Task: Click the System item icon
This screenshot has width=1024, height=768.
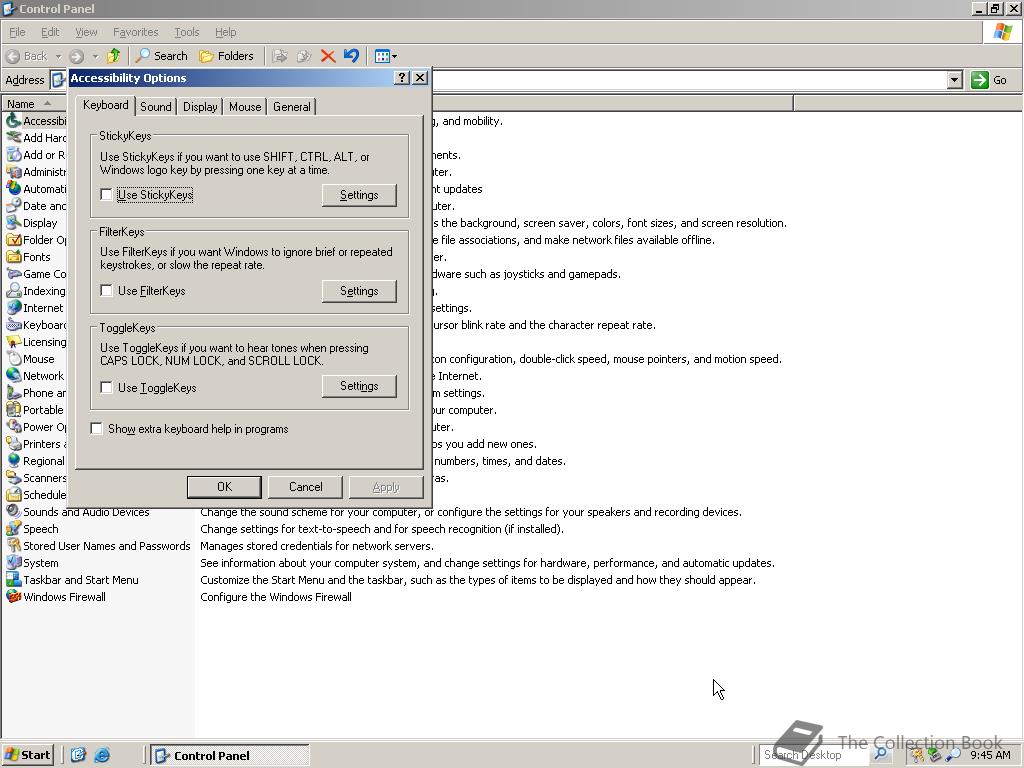Action: click(13, 562)
